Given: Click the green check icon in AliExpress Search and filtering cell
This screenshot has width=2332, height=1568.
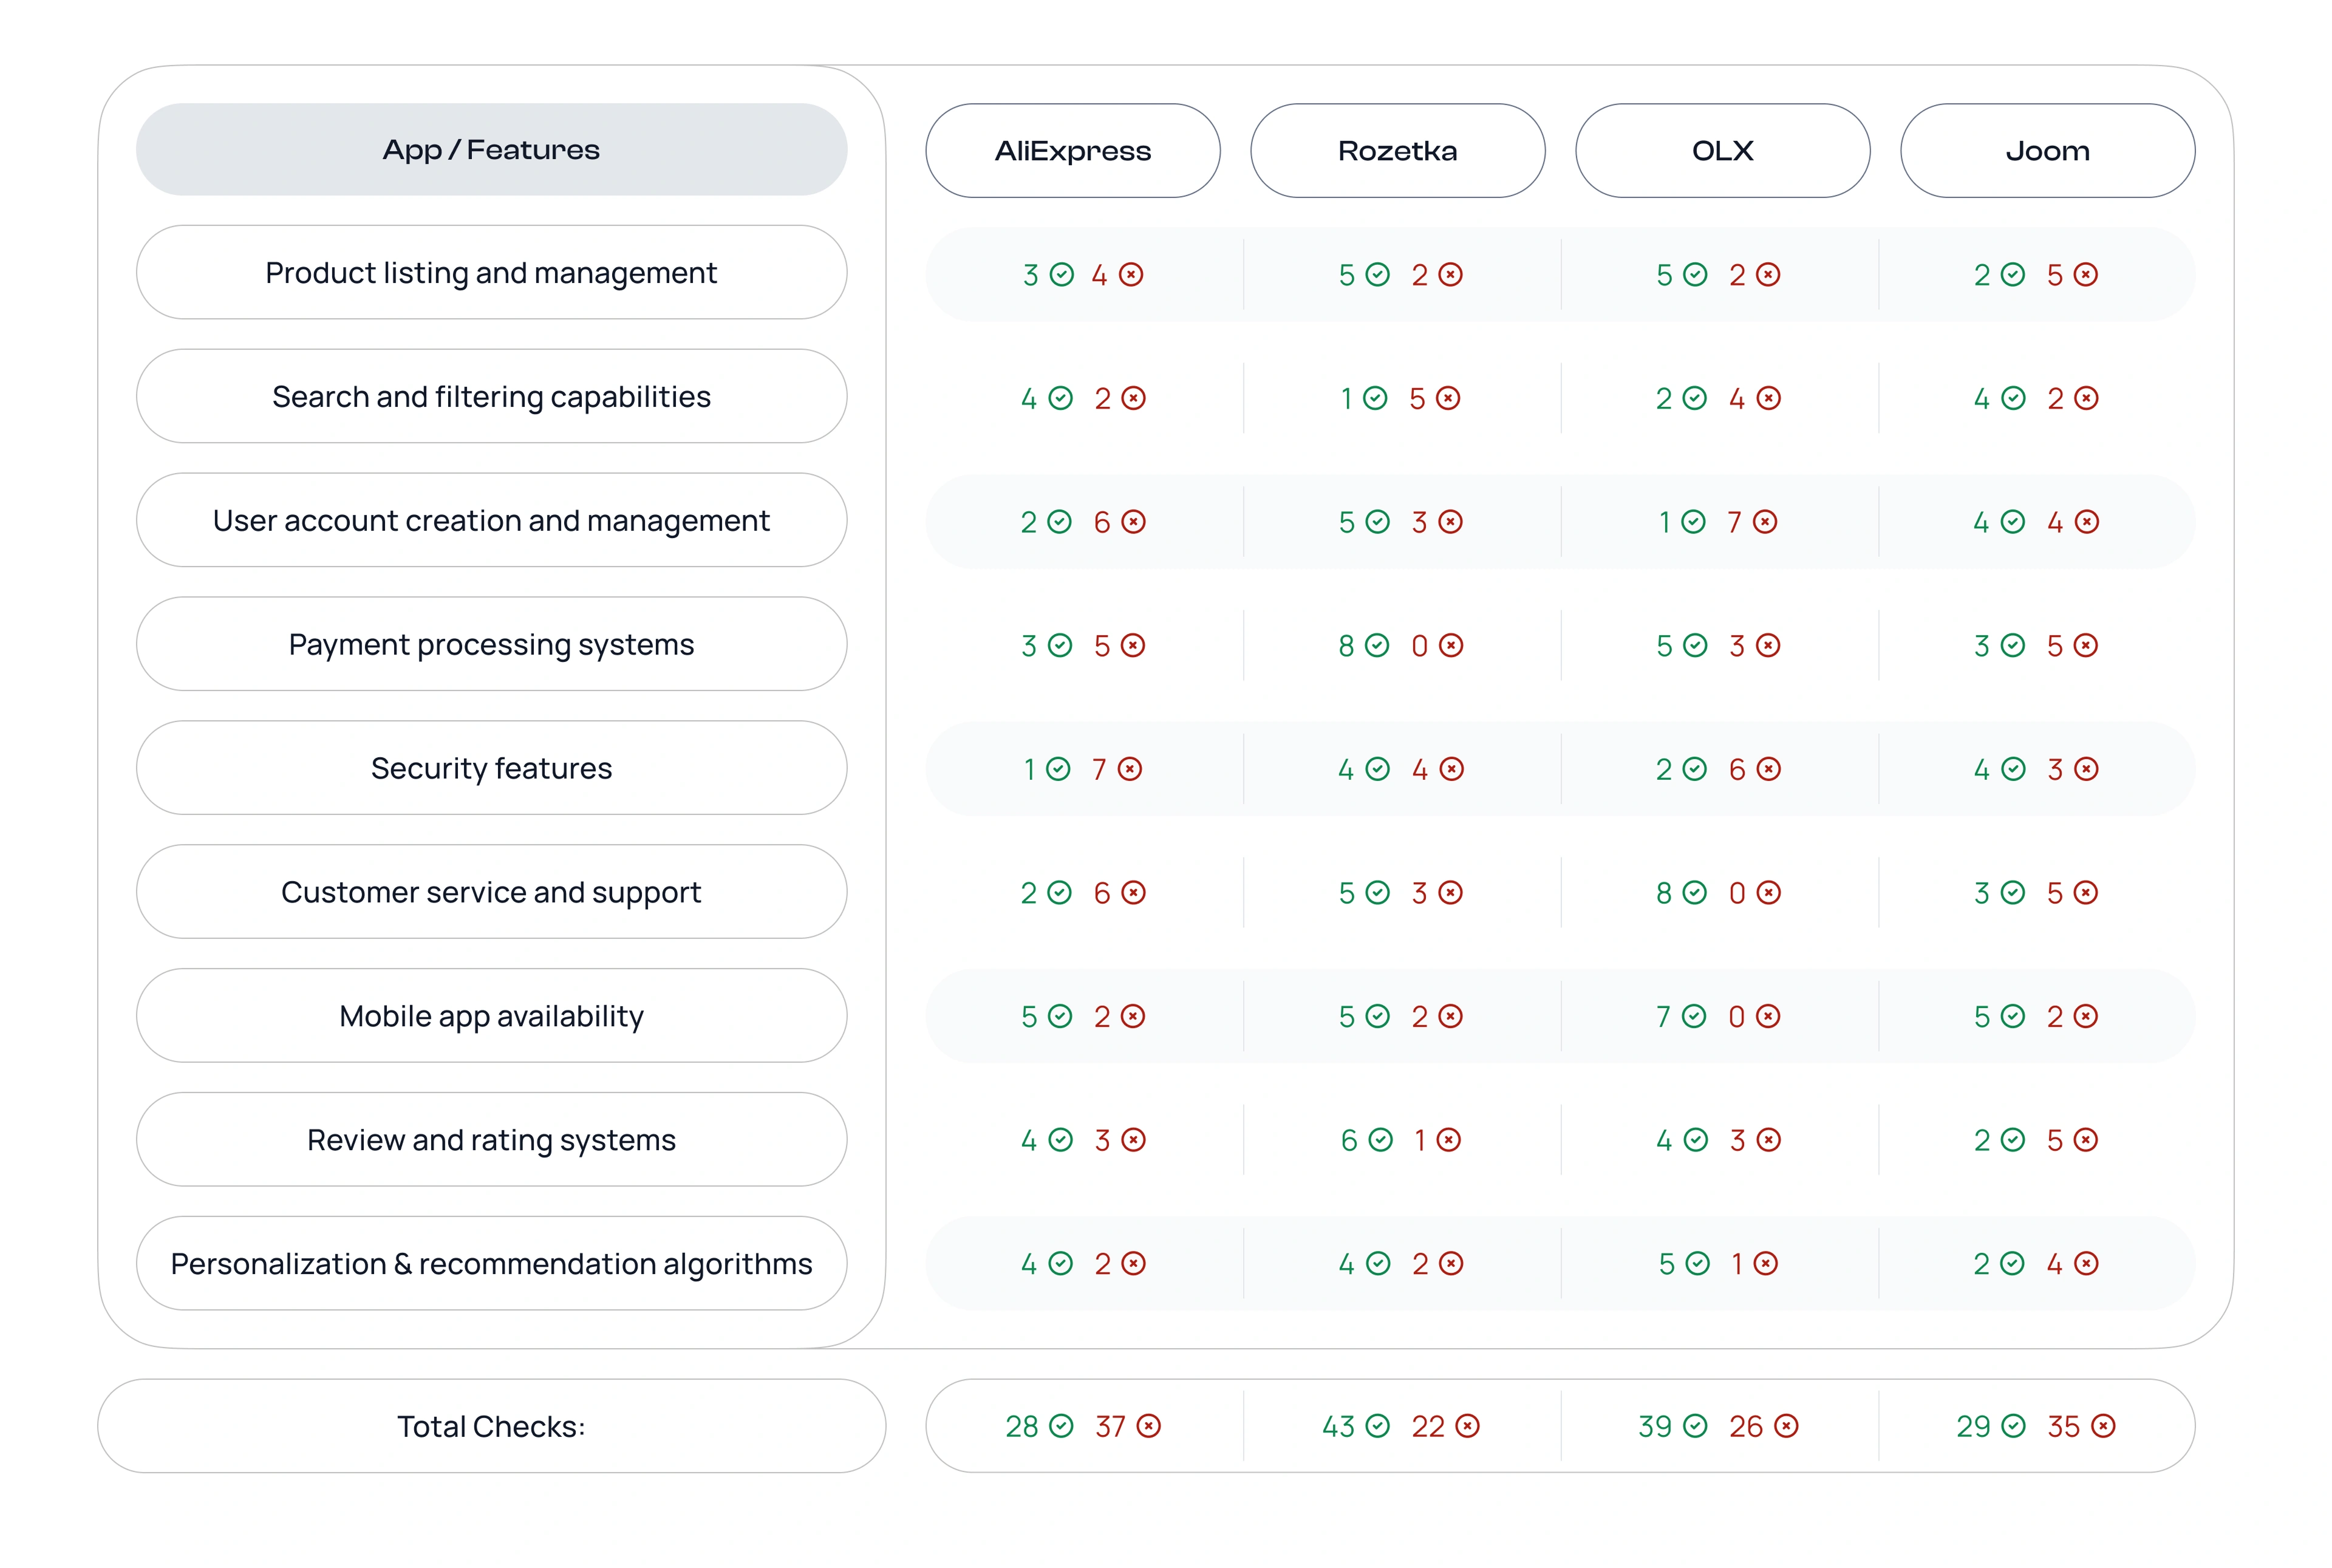Looking at the screenshot, I should tap(1060, 398).
